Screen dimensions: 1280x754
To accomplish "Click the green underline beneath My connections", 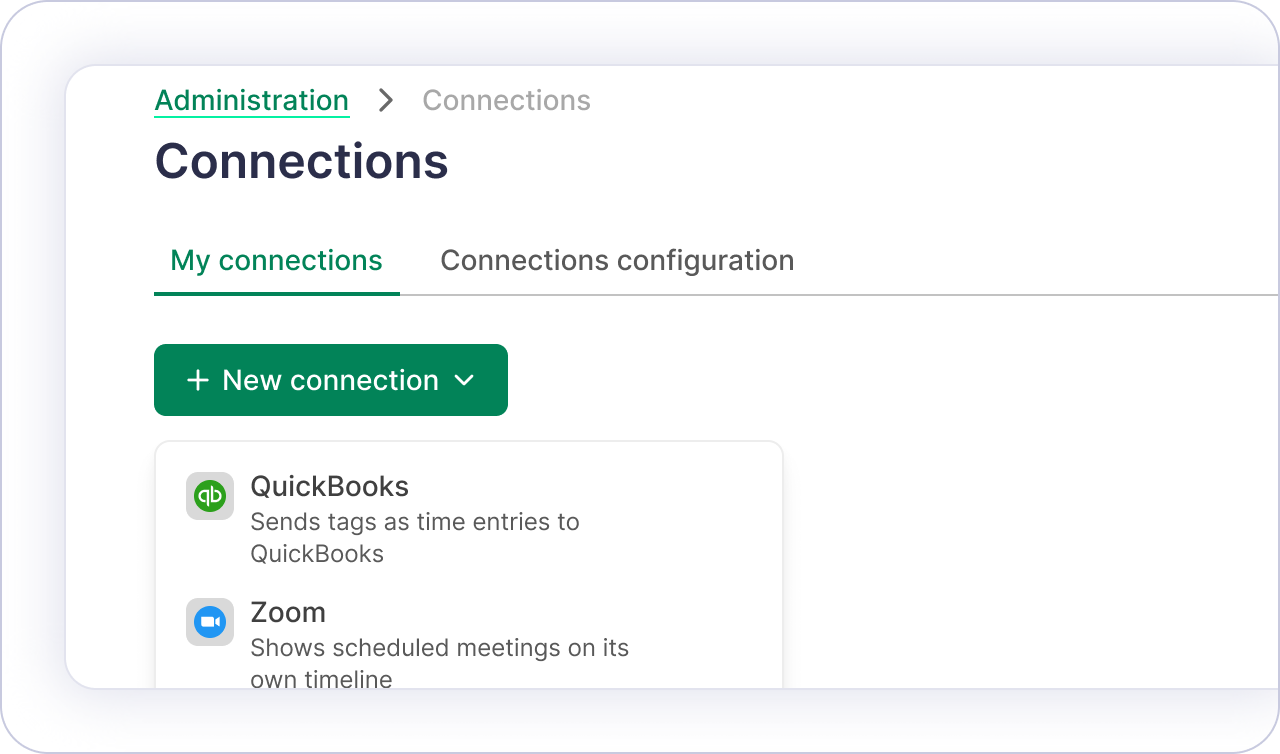I will coord(276,293).
